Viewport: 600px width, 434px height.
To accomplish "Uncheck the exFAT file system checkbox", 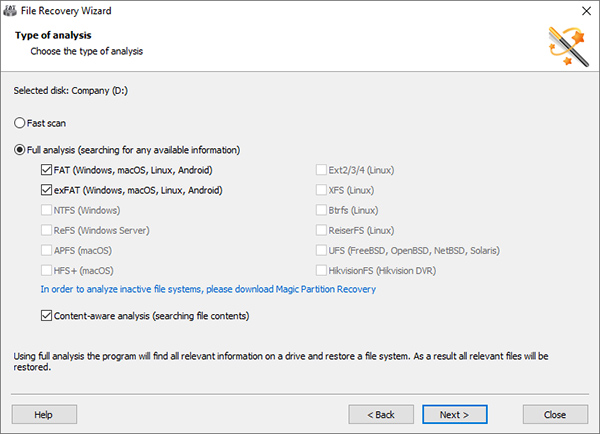I will pyautogui.click(x=46, y=190).
